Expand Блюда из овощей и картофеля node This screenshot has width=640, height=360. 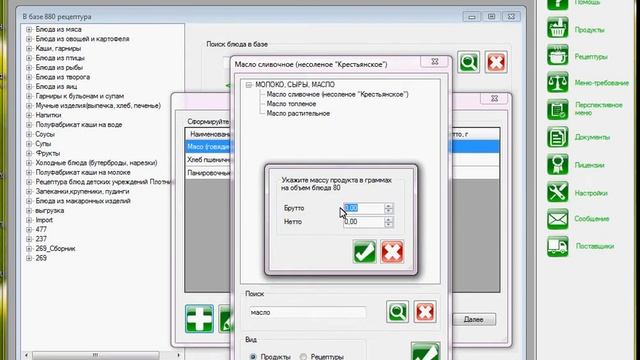(29, 39)
